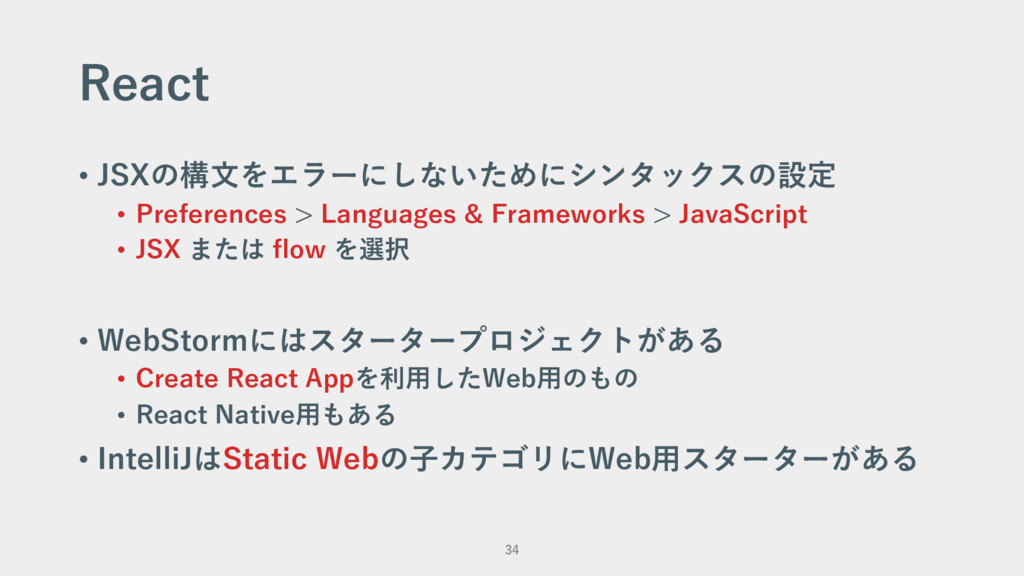The width and height of the screenshot is (1024, 576).
Task: Click the IntelliJは text
Action: point(160,458)
